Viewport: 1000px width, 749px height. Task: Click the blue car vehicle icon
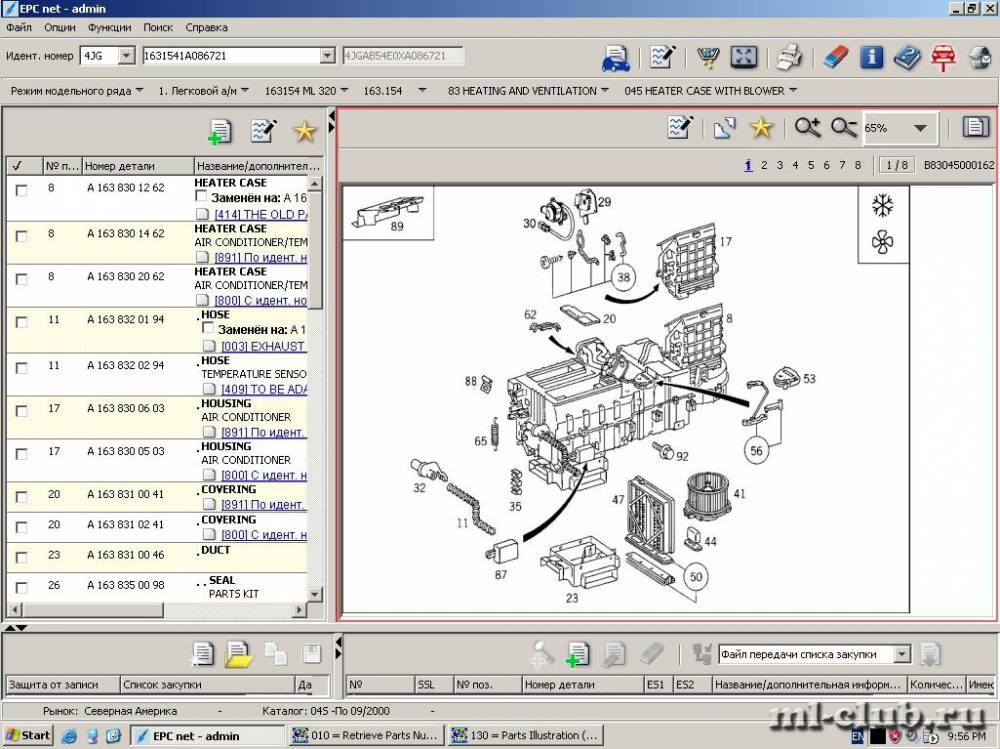tap(615, 58)
